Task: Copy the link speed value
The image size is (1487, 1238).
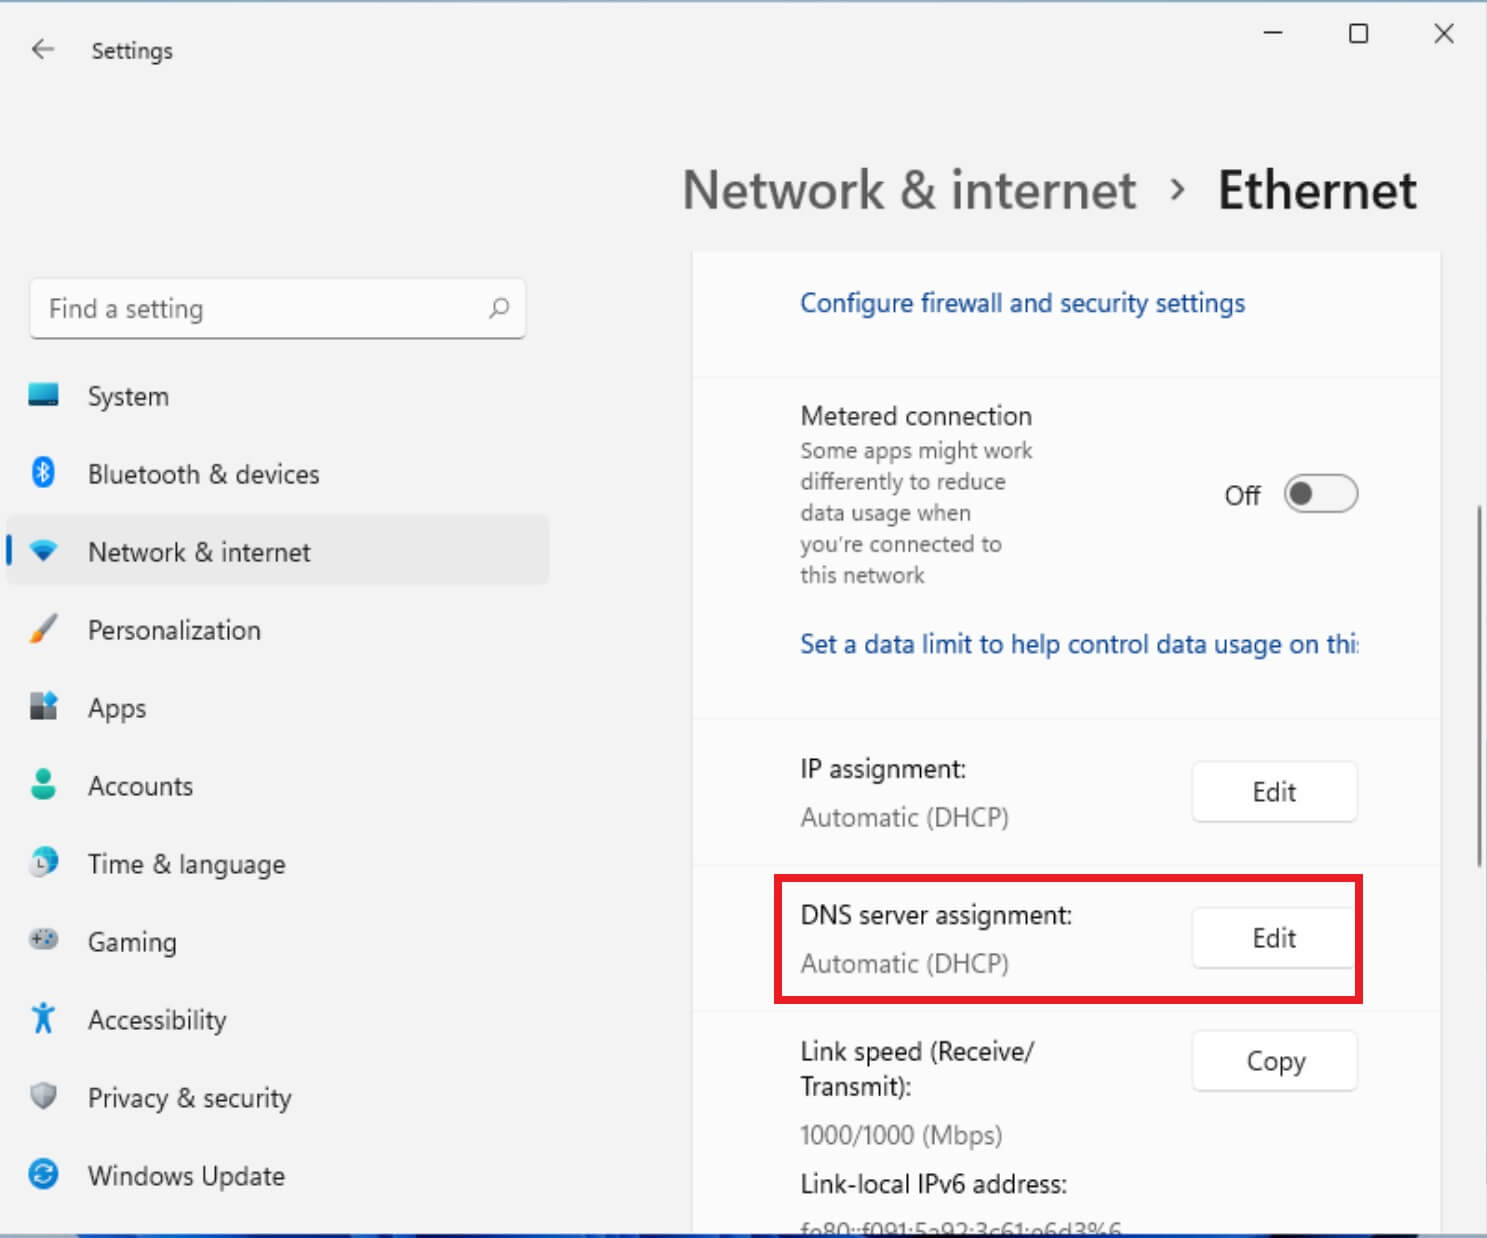Action: coord(1273,1061)
